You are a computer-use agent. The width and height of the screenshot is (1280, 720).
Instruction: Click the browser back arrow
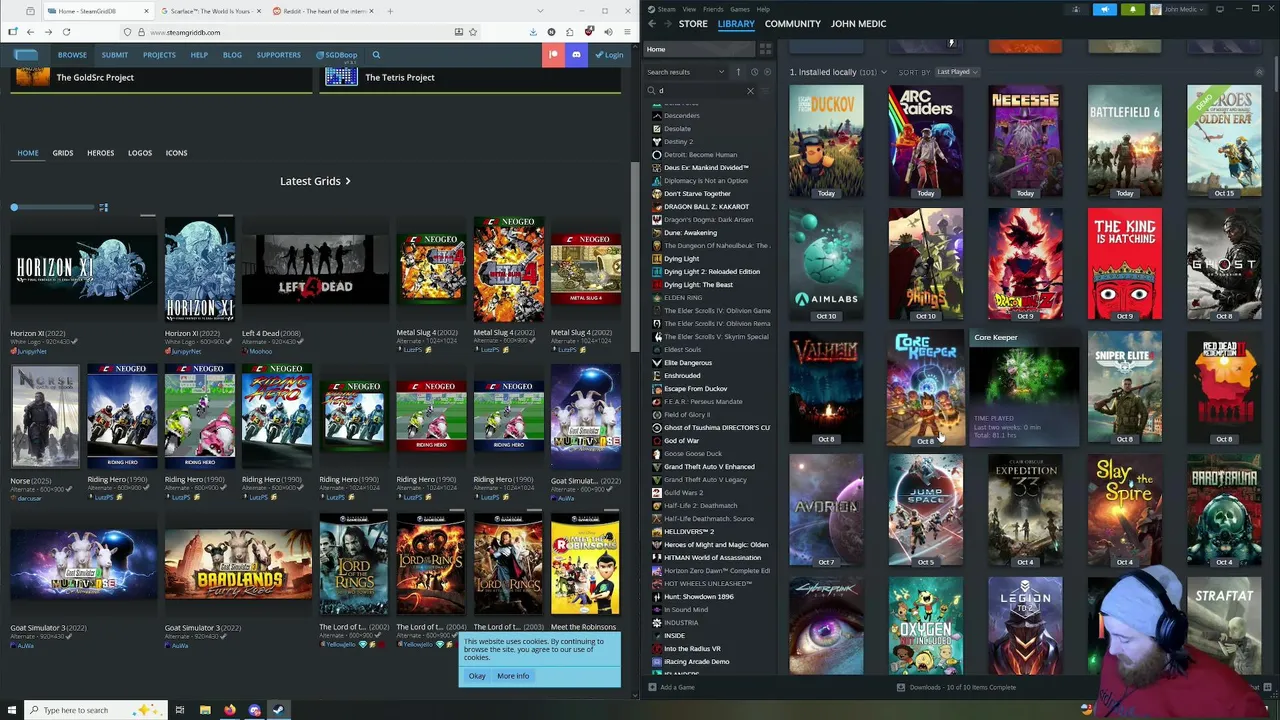[x=31, y=32]
